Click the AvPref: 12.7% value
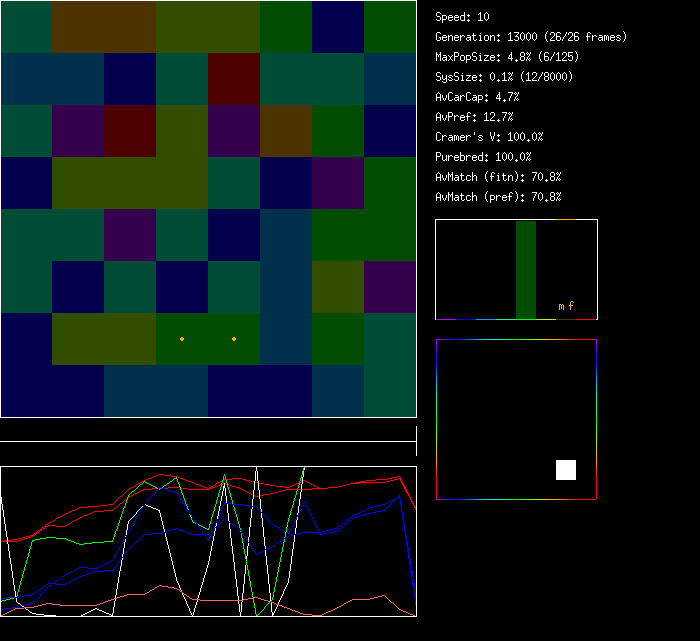Viewport: 700px width, 641px height. [475, 117]
